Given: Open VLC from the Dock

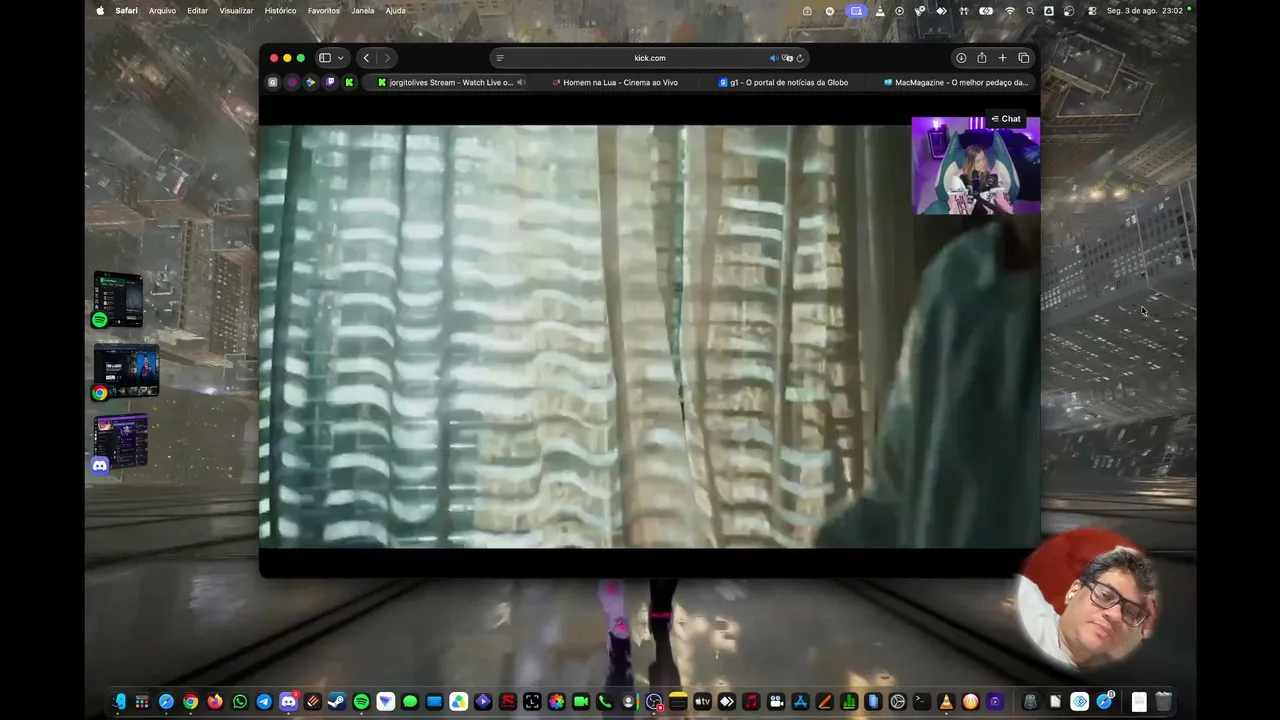Looking at the screenshot, I should pos(946,702).
